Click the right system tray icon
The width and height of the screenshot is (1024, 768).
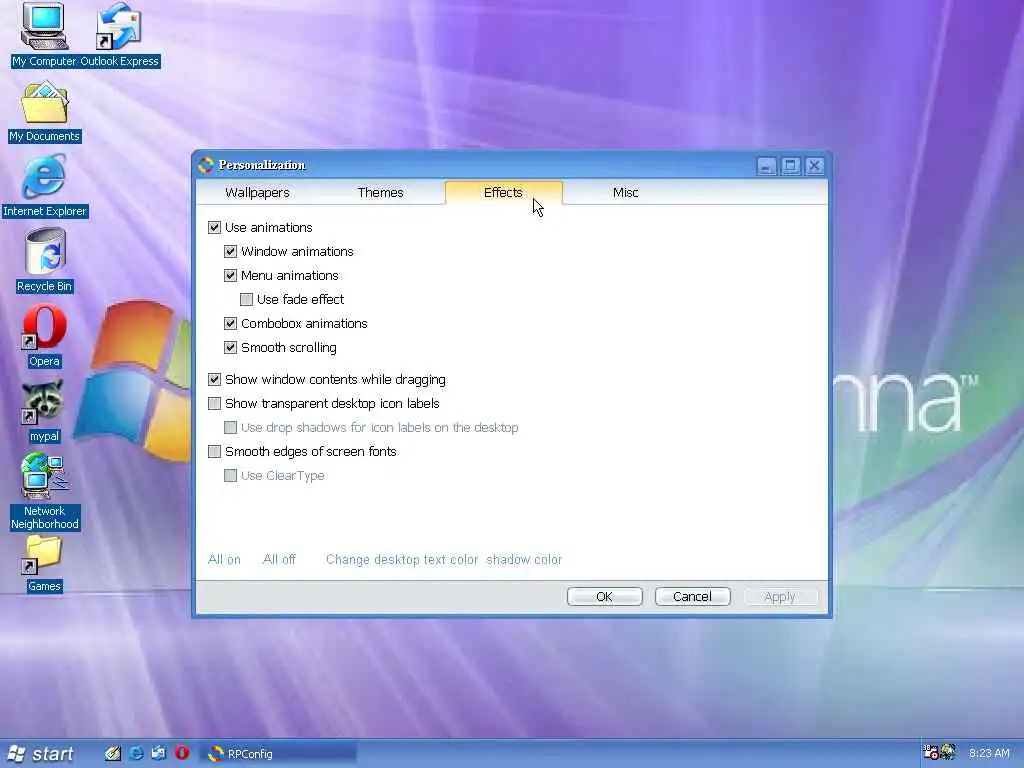point(948,752)
